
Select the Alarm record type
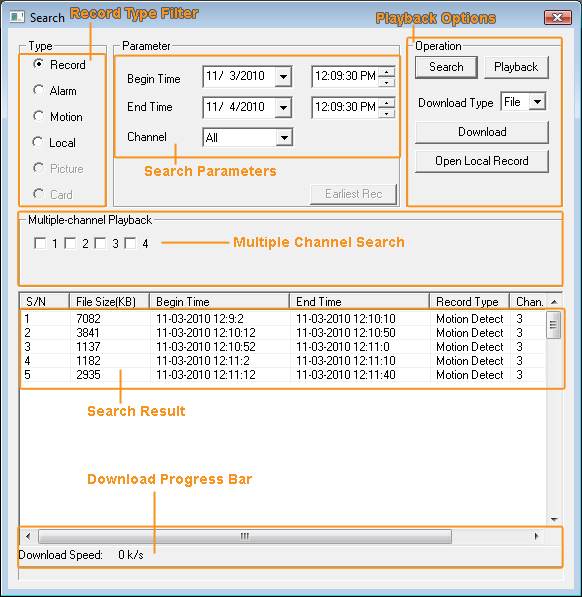[38, 90]
